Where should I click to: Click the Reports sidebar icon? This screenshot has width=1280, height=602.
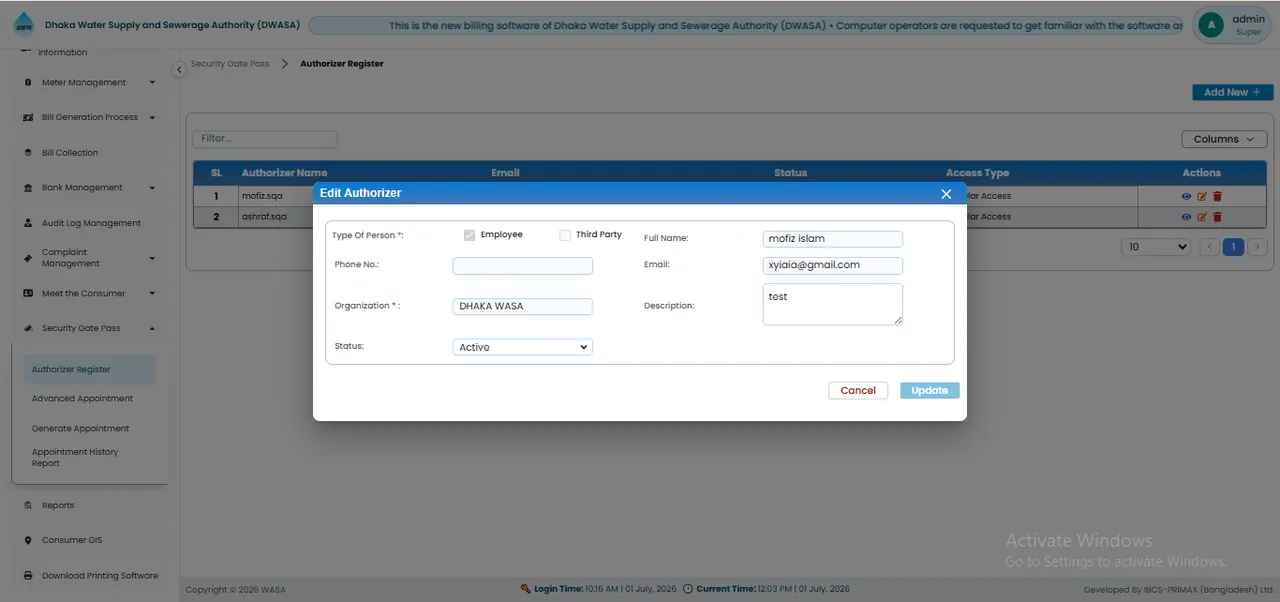[28, 506]
